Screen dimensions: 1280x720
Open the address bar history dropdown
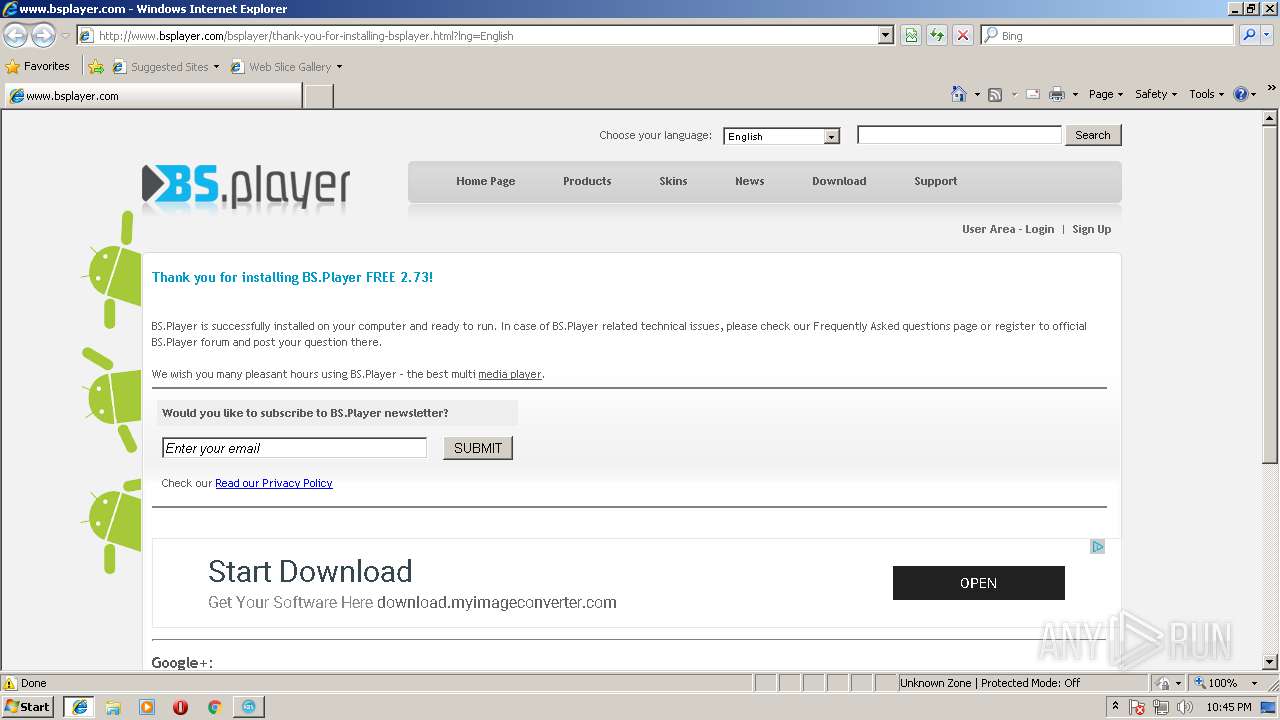[x=885, y=35]
